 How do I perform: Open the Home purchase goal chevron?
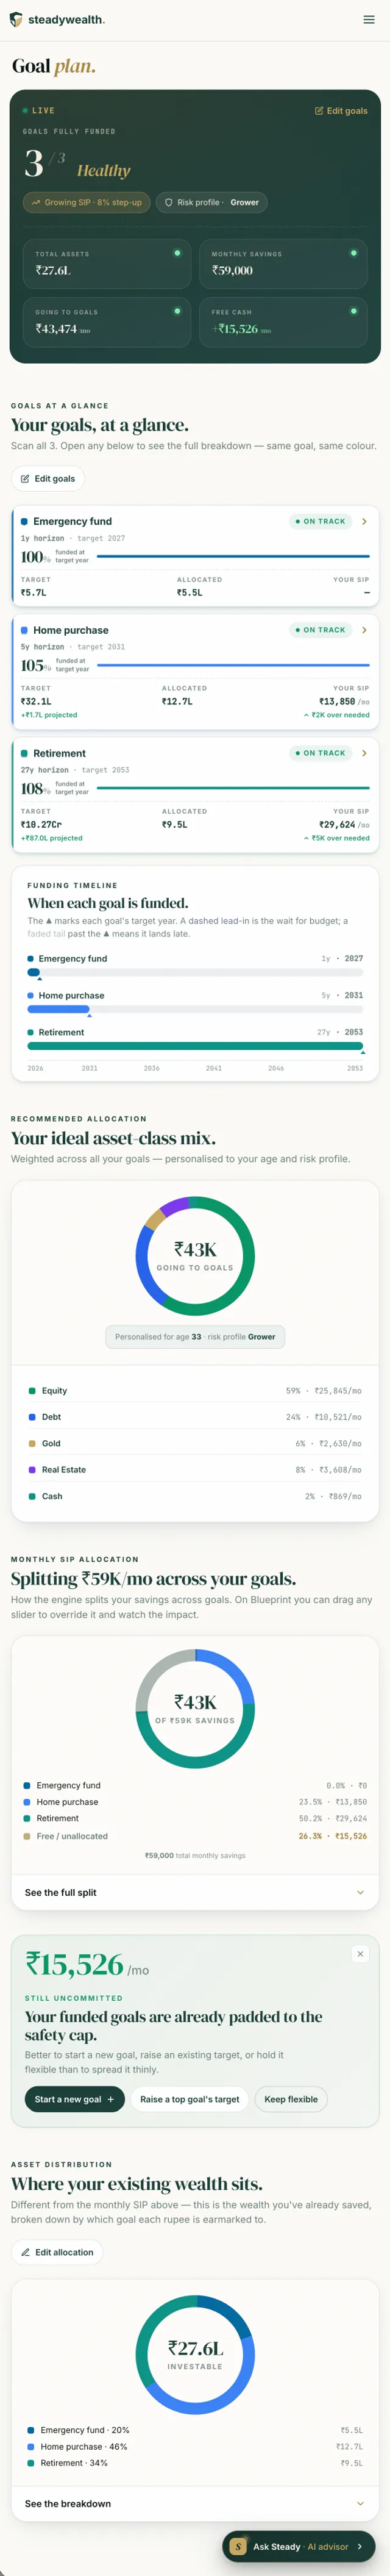364,630
